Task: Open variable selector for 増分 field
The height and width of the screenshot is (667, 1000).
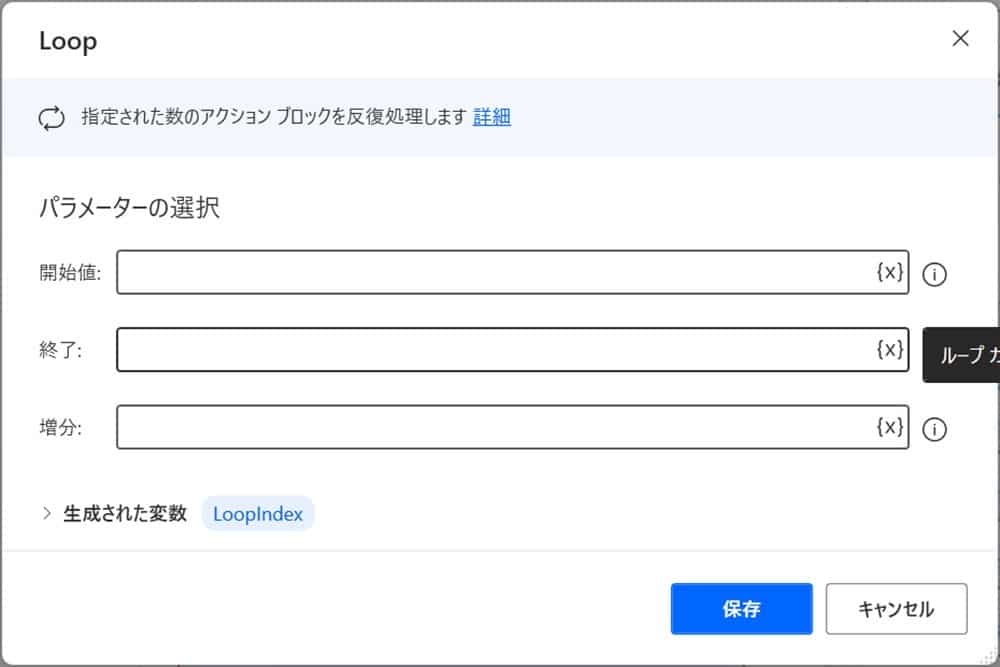Action: coord(888,427)
